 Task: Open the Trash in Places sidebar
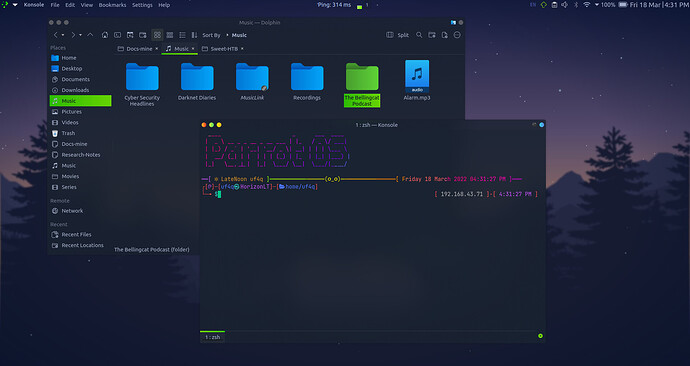click(x=68, y=133)
